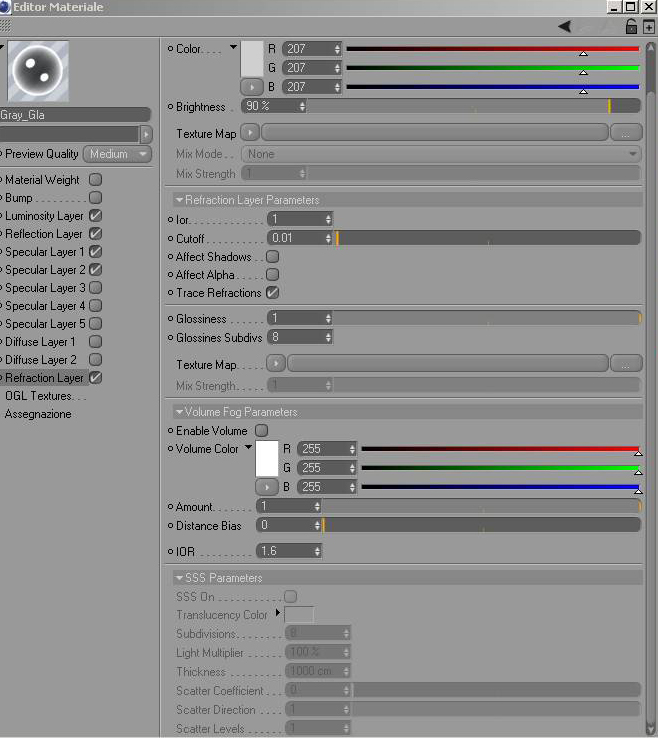Click the Color G value stepper
This screenshot has width=658, height=738.
(337, 68)
